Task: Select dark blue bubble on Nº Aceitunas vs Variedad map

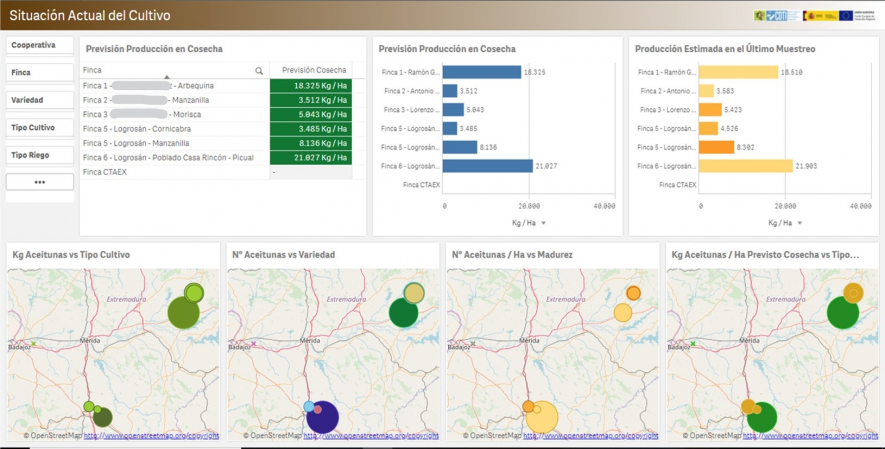Action: [x=322, y=415]
